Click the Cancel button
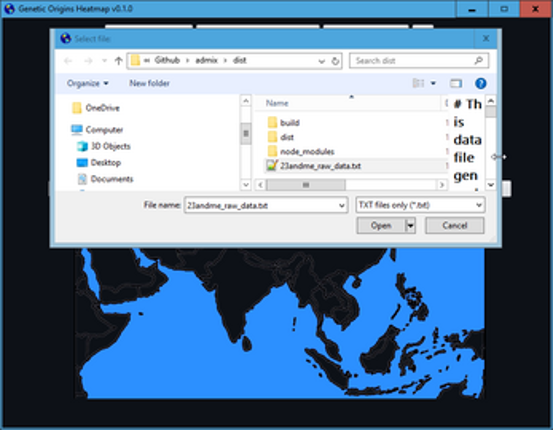553x430 pixels. pos(455,225)
